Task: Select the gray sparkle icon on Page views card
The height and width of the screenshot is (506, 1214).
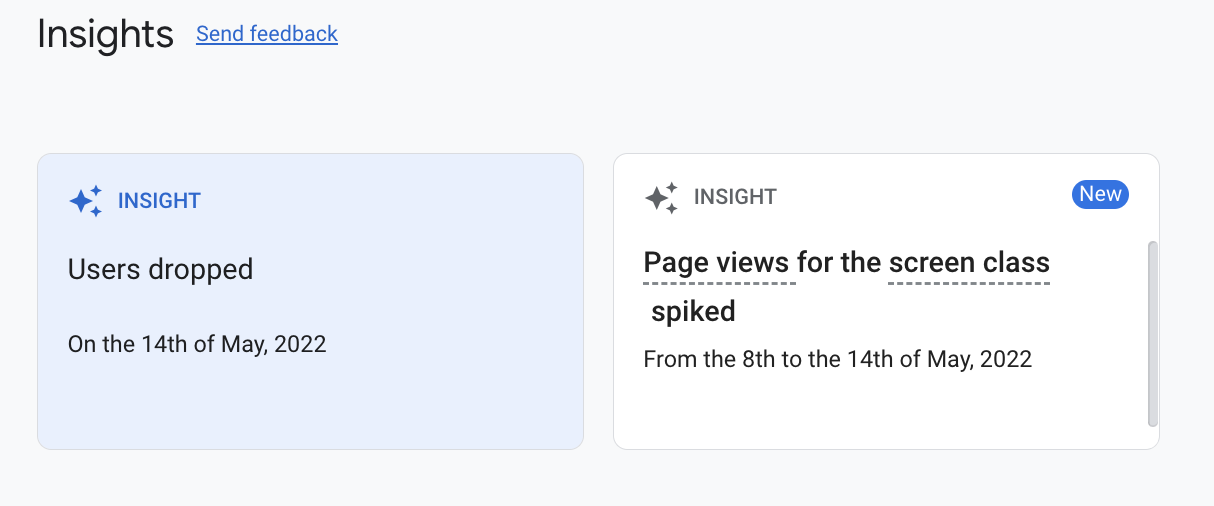Action: 662,197
